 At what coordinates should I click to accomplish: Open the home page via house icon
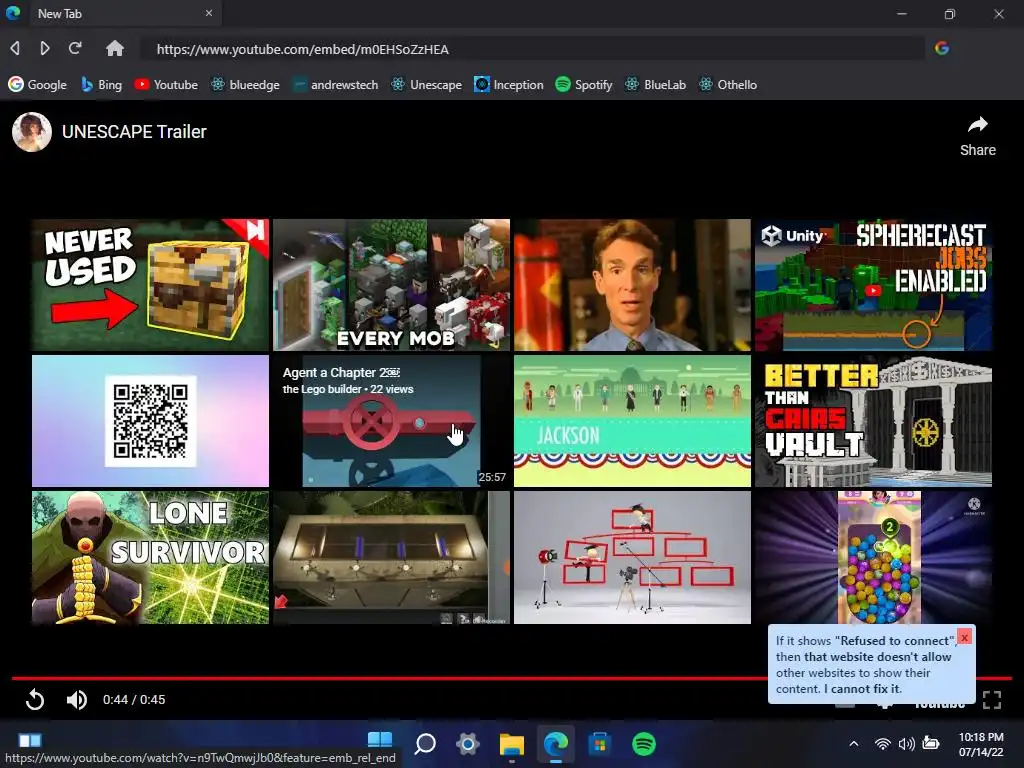click(x=115, y=48)
